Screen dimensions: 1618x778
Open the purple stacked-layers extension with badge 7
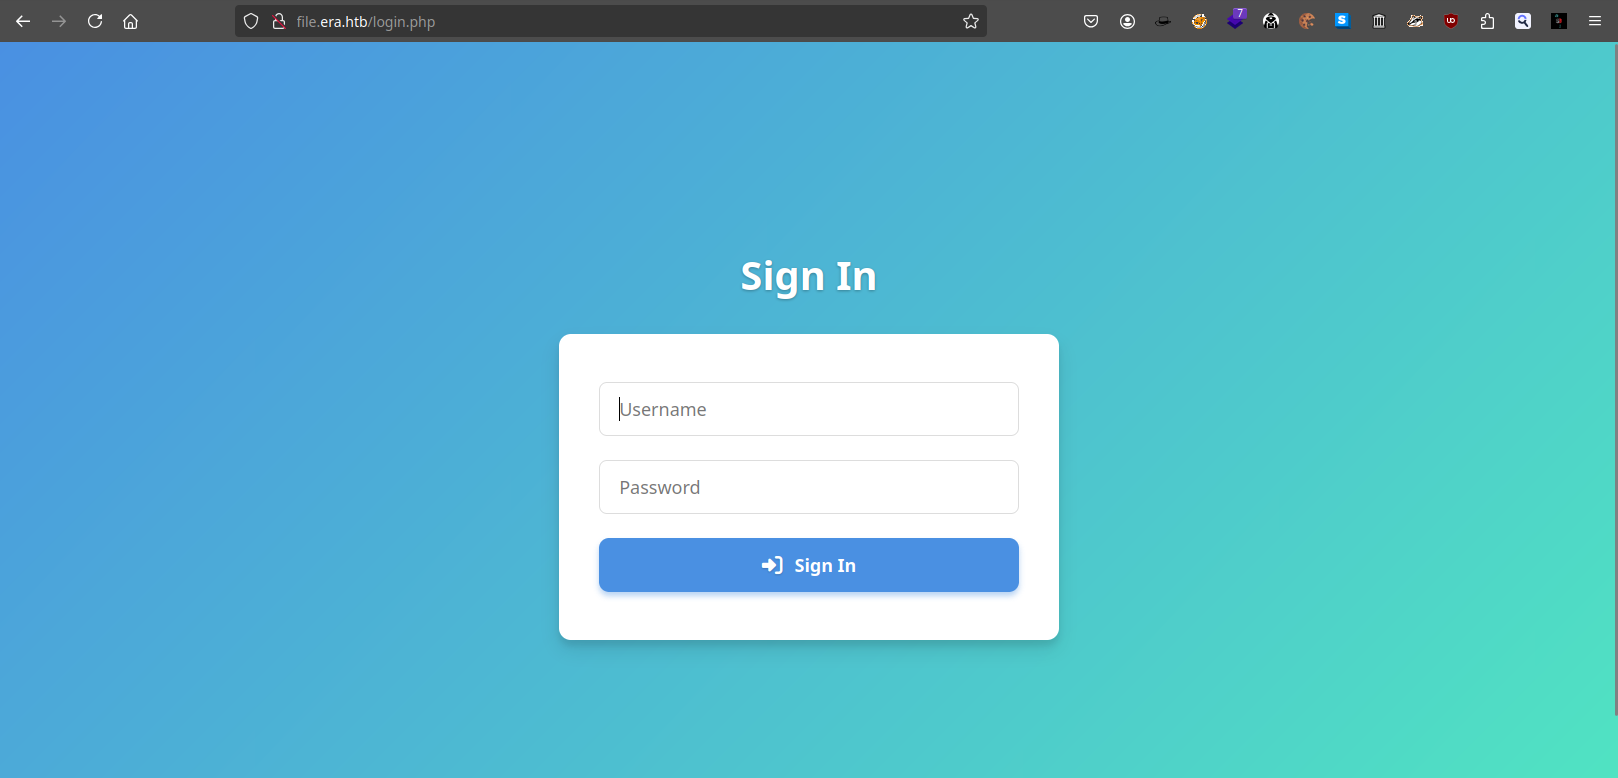pyautogui.click(x=1236, y=19)
